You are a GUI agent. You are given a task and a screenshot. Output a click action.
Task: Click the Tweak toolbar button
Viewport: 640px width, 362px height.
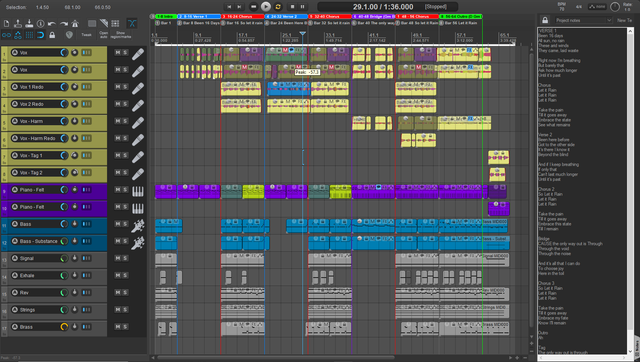tap(87, 35)
